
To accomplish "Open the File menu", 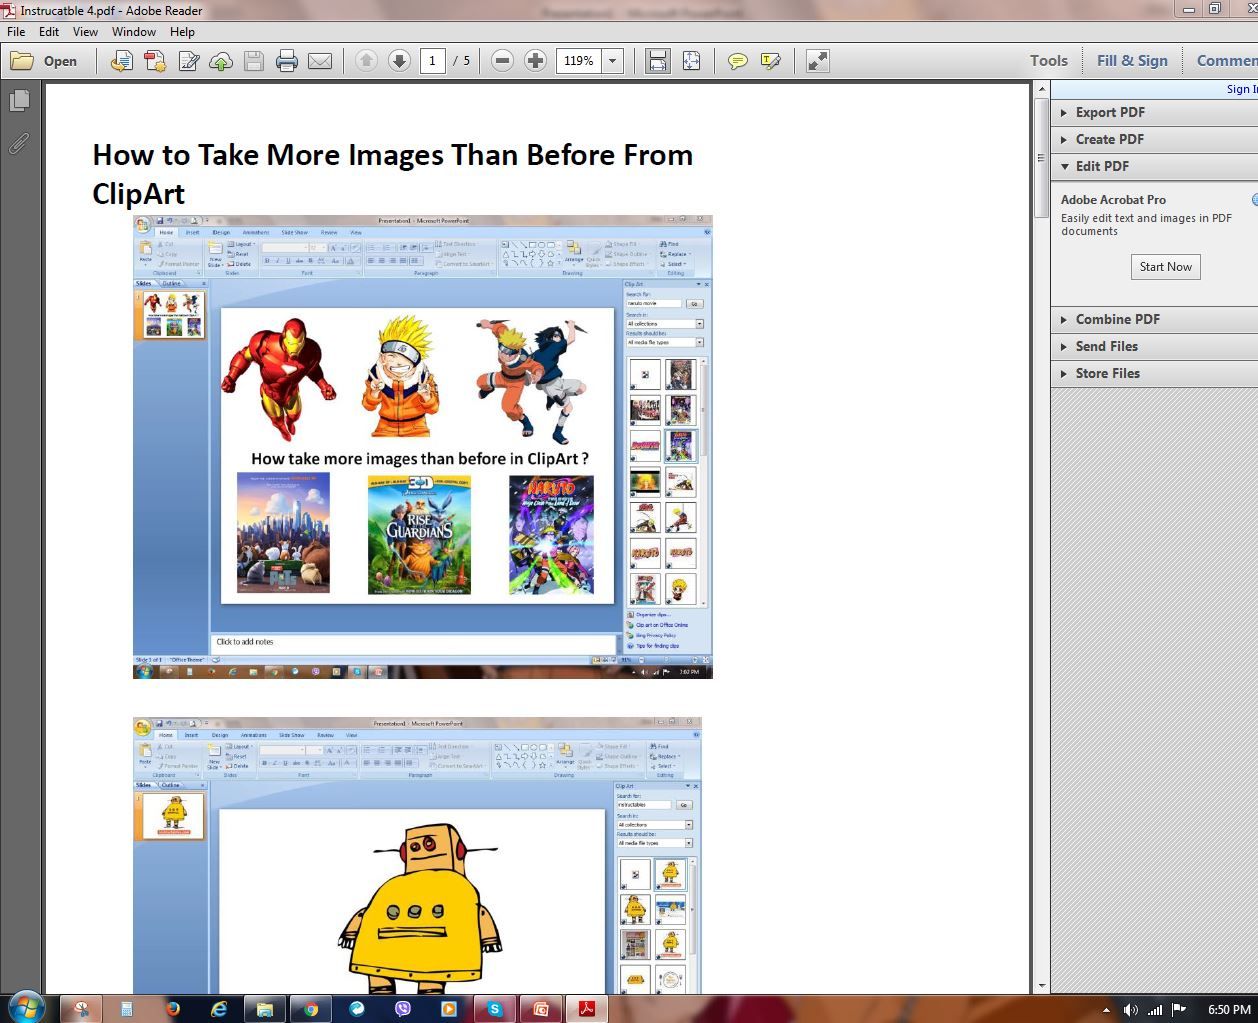I will tap(16, 32).
